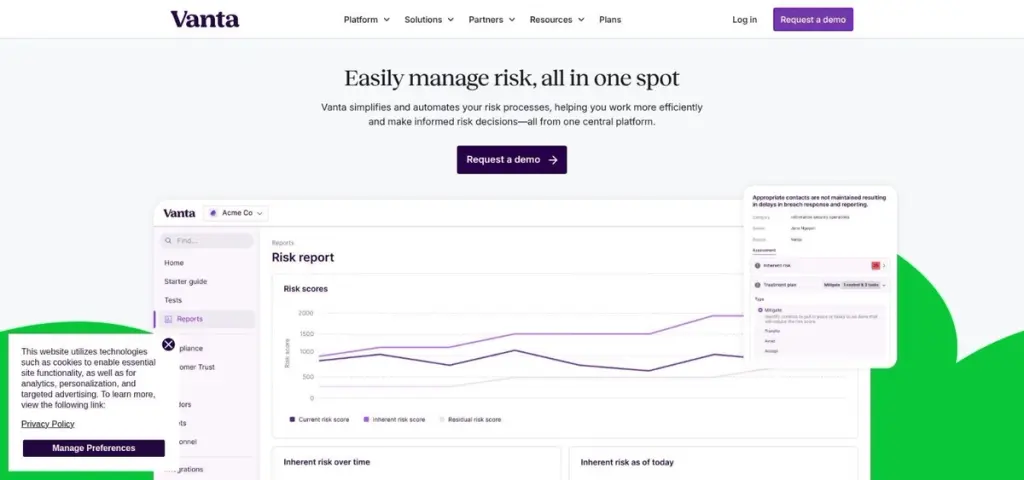Click the Vanta logo in header
The image size is (1024, 480).
pos(204,19)
